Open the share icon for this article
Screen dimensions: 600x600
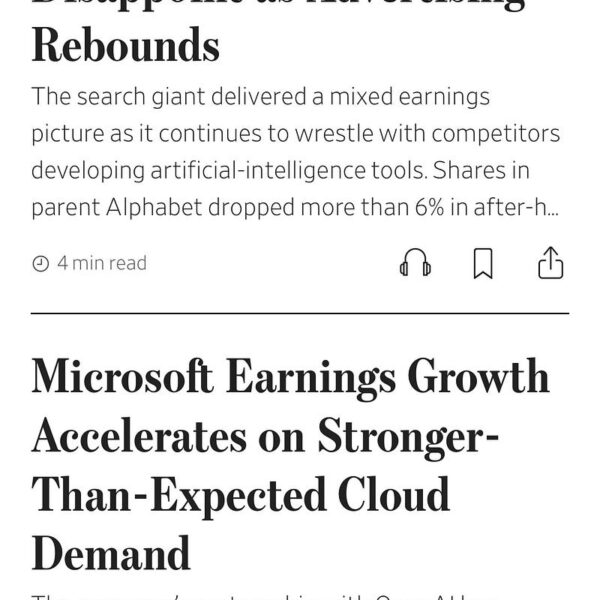tap(551, 262)
